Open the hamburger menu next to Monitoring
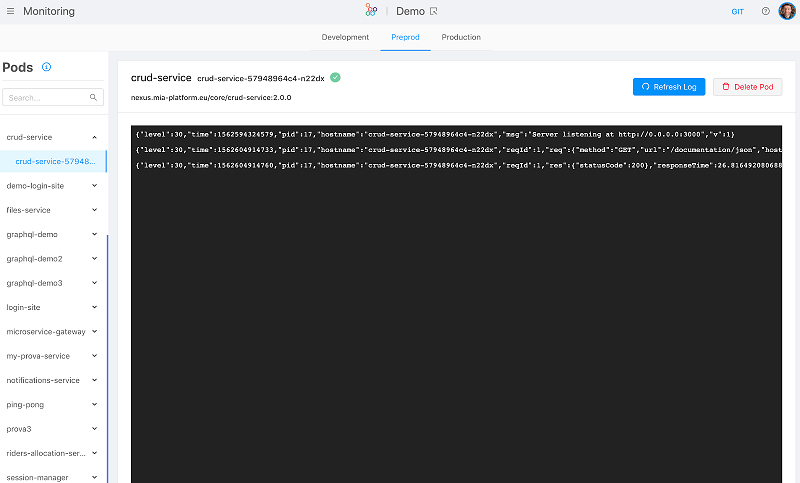 point(10,11)
